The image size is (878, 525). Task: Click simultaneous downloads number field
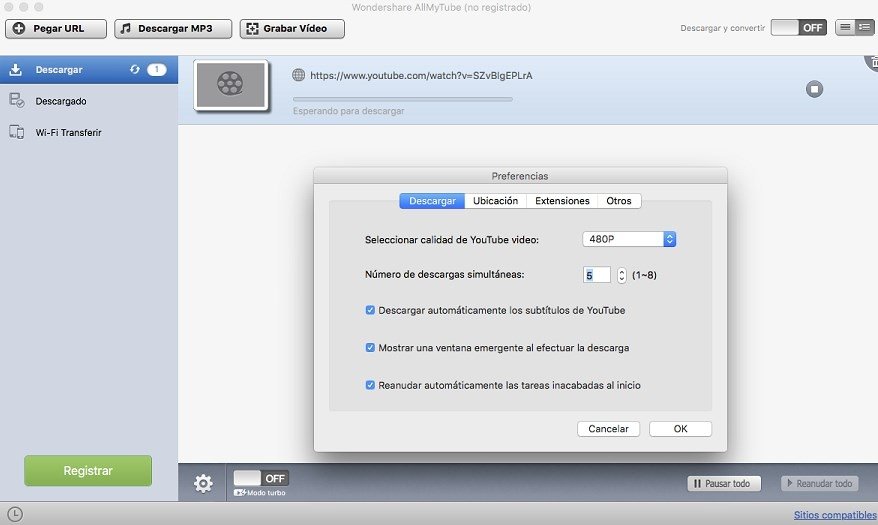[596, 275]
